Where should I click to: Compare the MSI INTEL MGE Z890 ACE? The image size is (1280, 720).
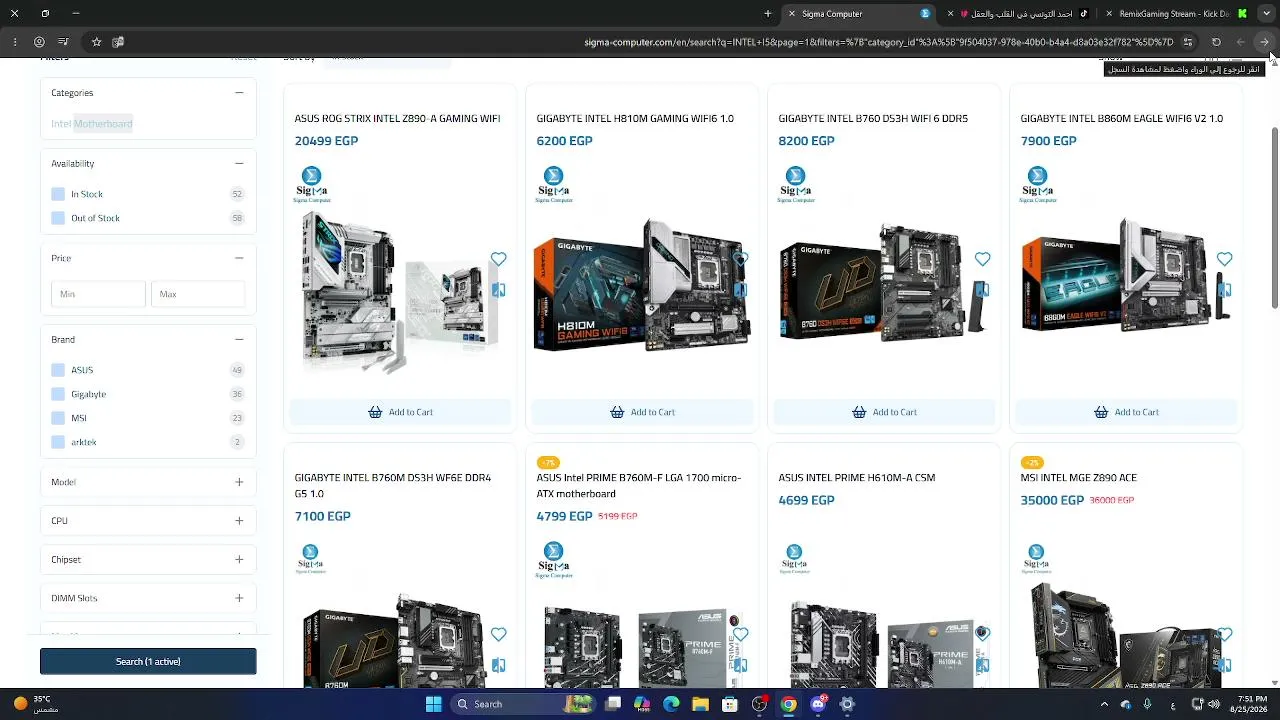[x=1224, y=665]
